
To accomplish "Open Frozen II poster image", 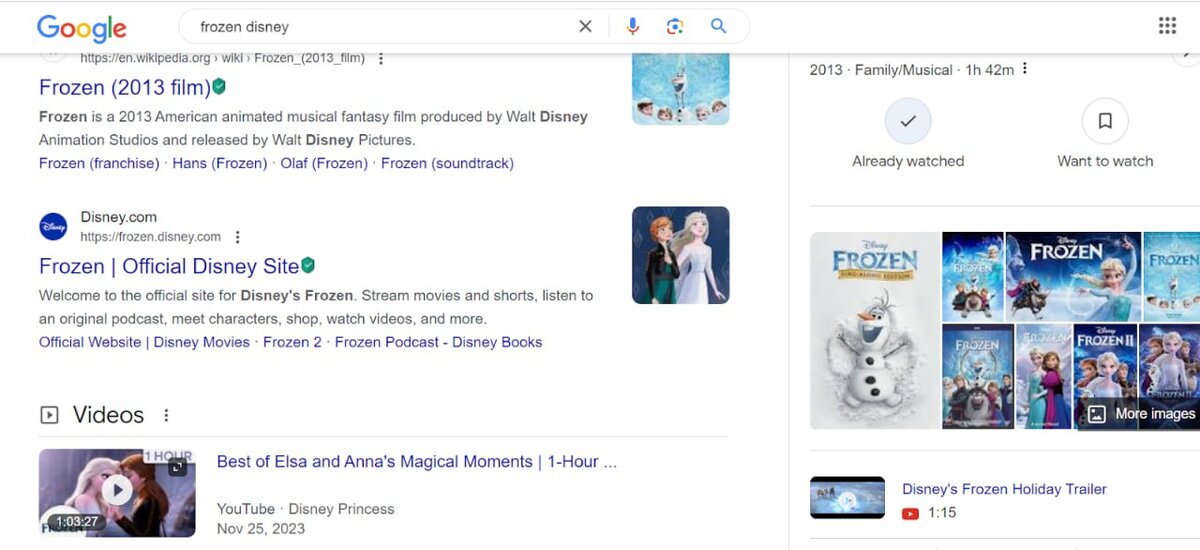I will click(x=1105, y=376).
